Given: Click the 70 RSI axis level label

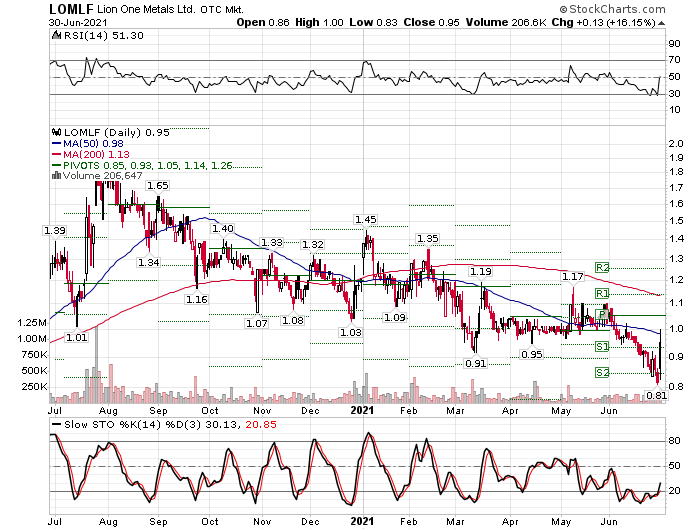Looking at the screenshot, I should pyautogui.click(x=675, y=60).
